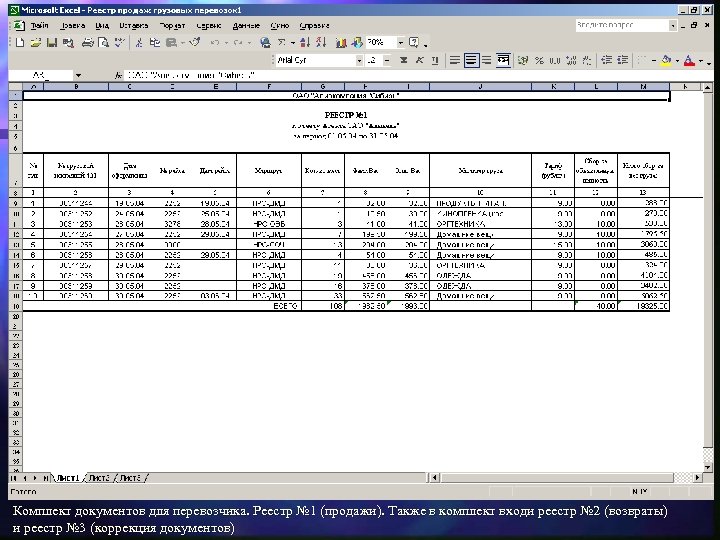
Task: Click the help question input box
Action: (x=622, y=26)
